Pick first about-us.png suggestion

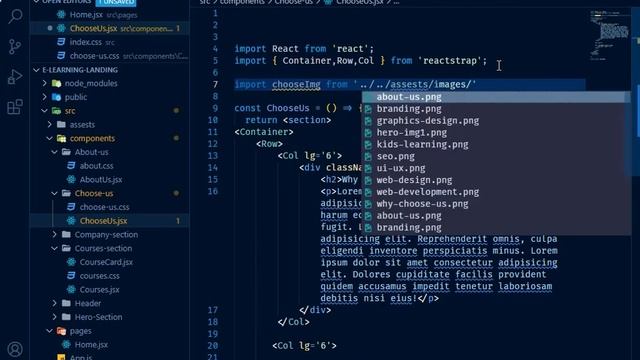pyautogui.click(x=496, y=97)
